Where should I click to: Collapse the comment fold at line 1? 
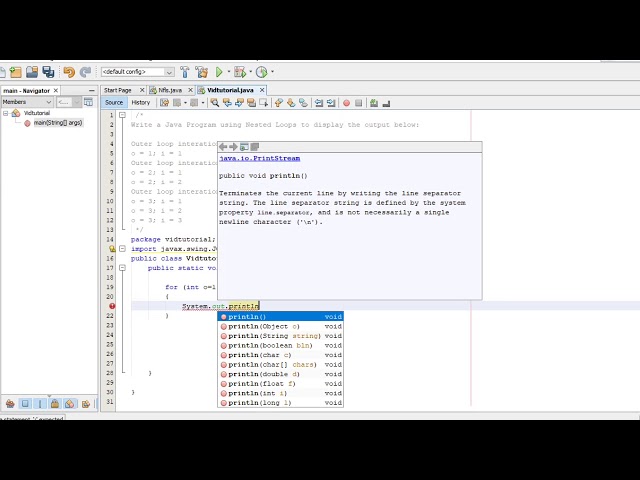tap(122, 115)
